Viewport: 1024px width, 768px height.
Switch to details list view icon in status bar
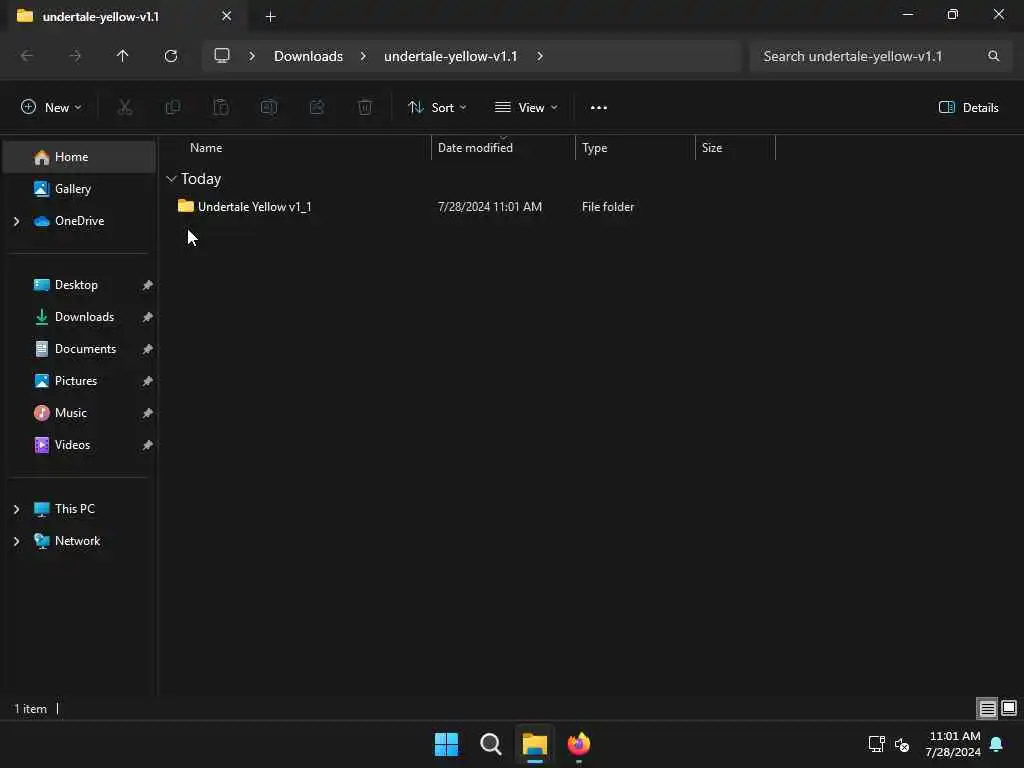tap(987, 708)
